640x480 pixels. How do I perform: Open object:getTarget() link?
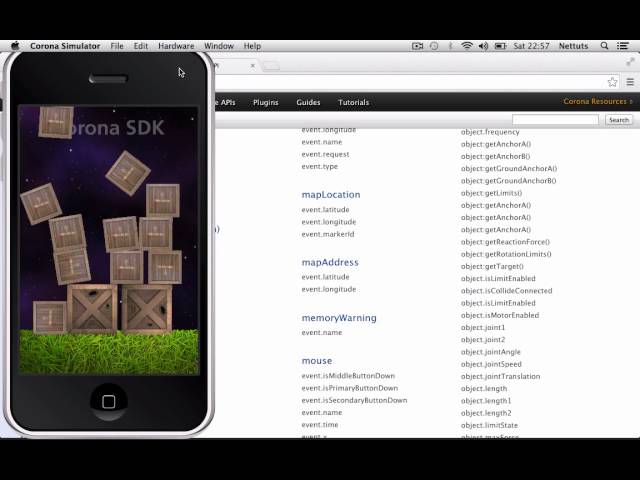click(x=492, y=266)
